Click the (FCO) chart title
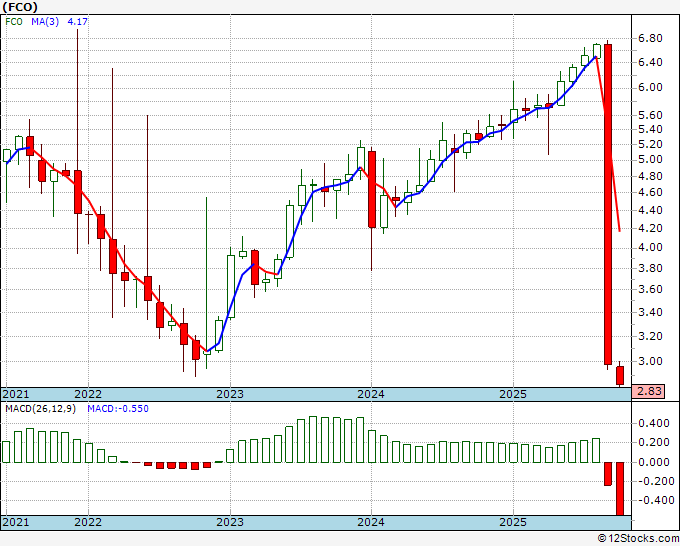Screen dimensions: 680x546 pyautogui.click(x=20, y=7)
